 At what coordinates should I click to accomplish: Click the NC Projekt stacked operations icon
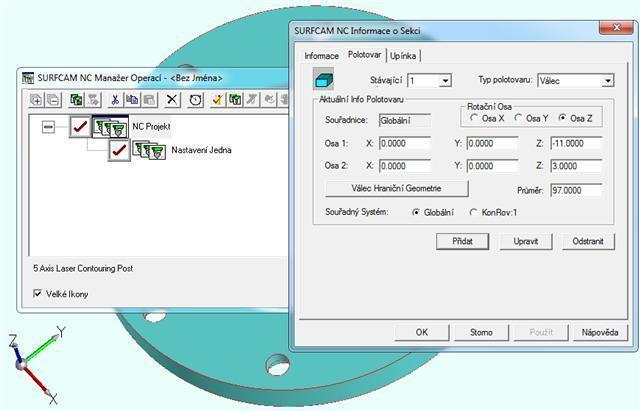(x=111, y=127)
